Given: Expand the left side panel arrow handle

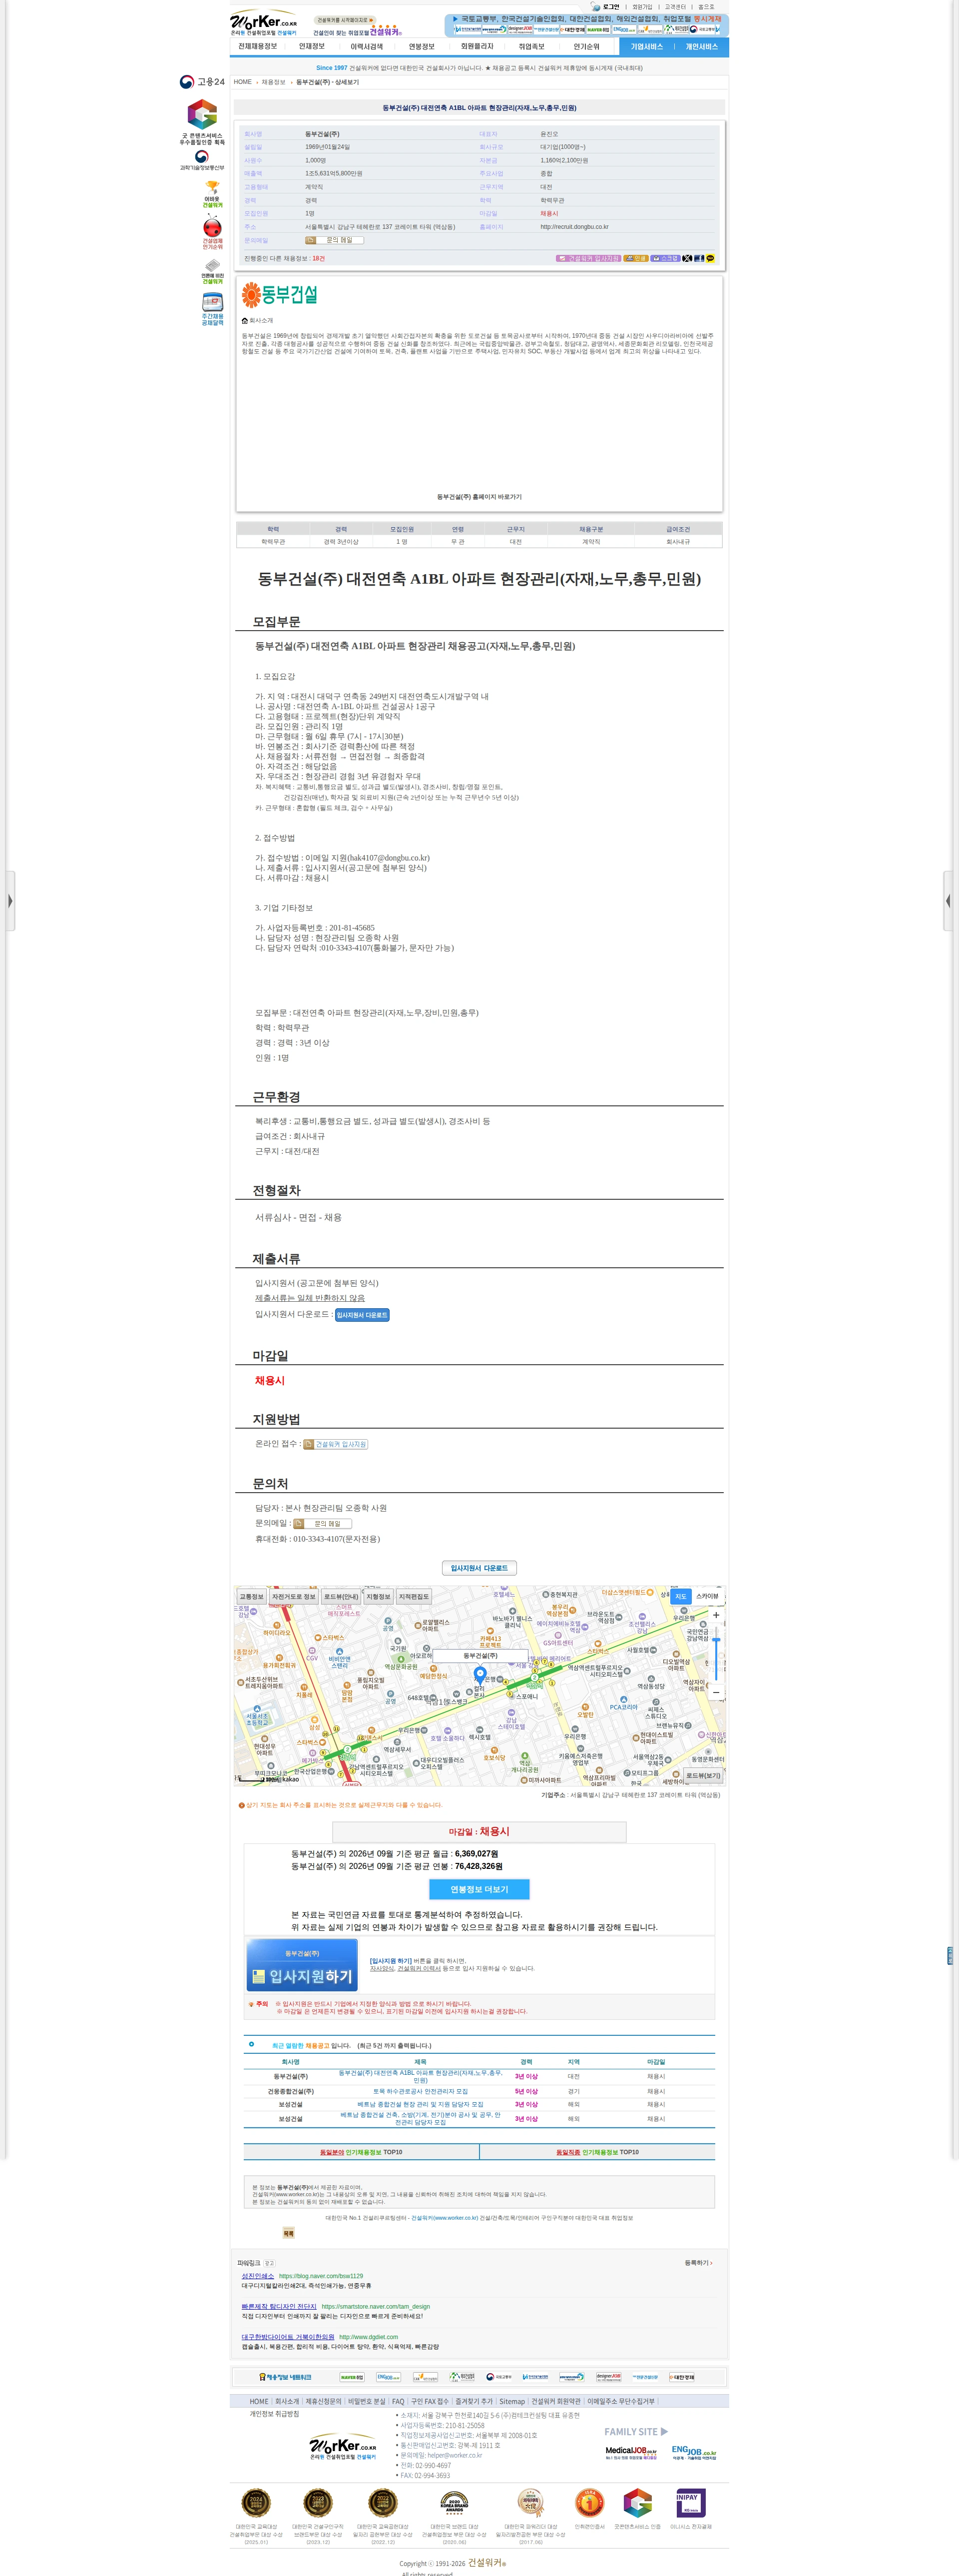Looking at the screenshot, I should (10, 901).
